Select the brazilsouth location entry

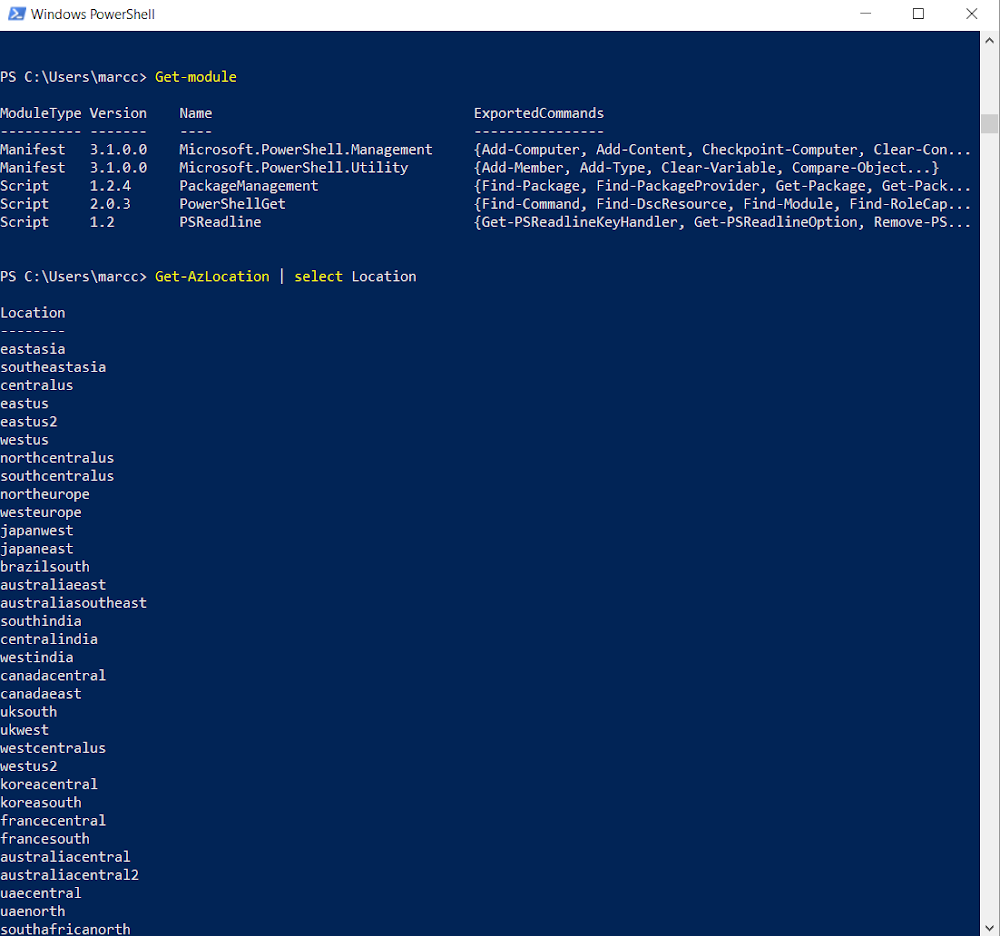44,566
